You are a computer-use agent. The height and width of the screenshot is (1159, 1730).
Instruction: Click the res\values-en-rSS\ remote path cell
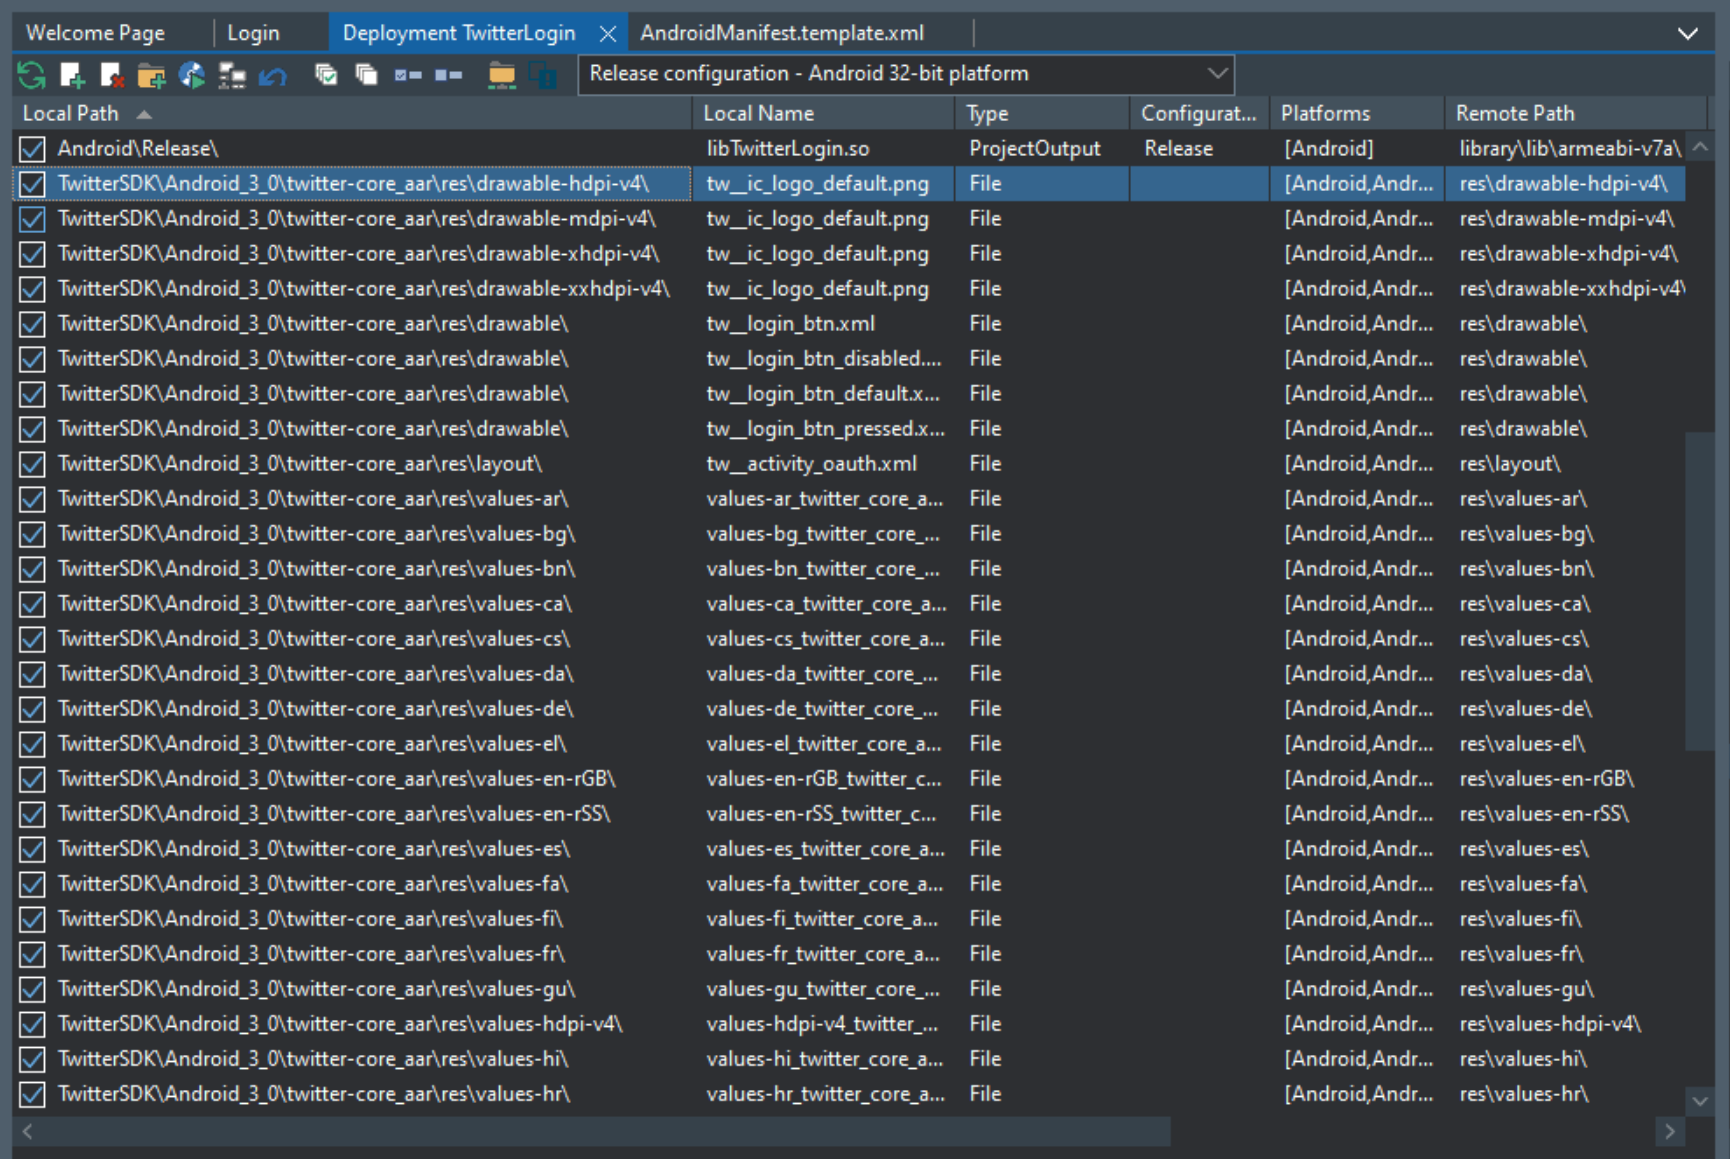[x=1544, y=814]
